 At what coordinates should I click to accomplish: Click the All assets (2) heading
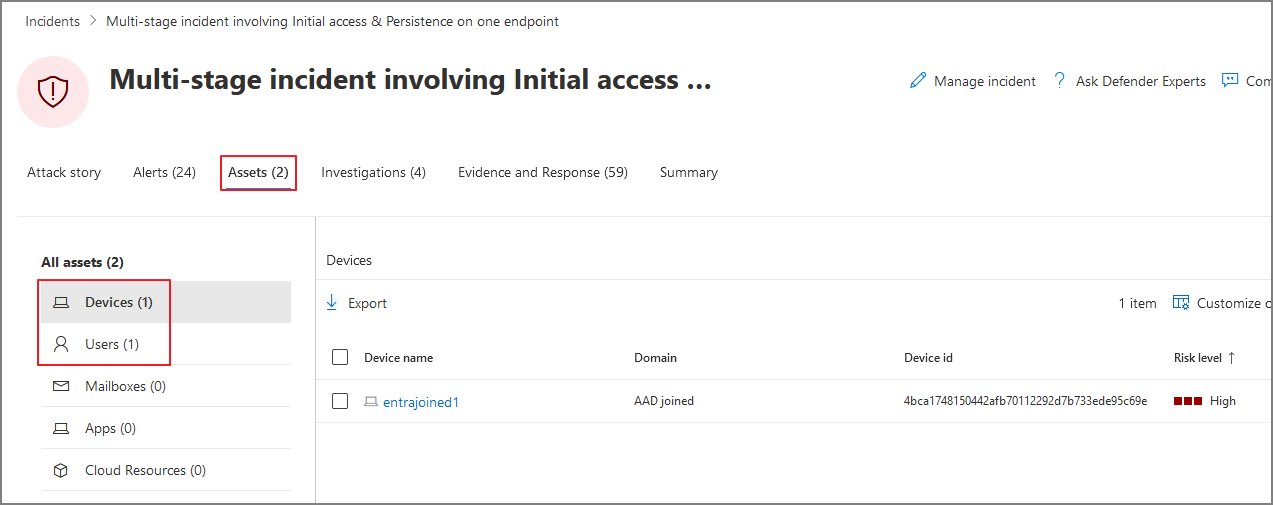[x=82, y=262]
